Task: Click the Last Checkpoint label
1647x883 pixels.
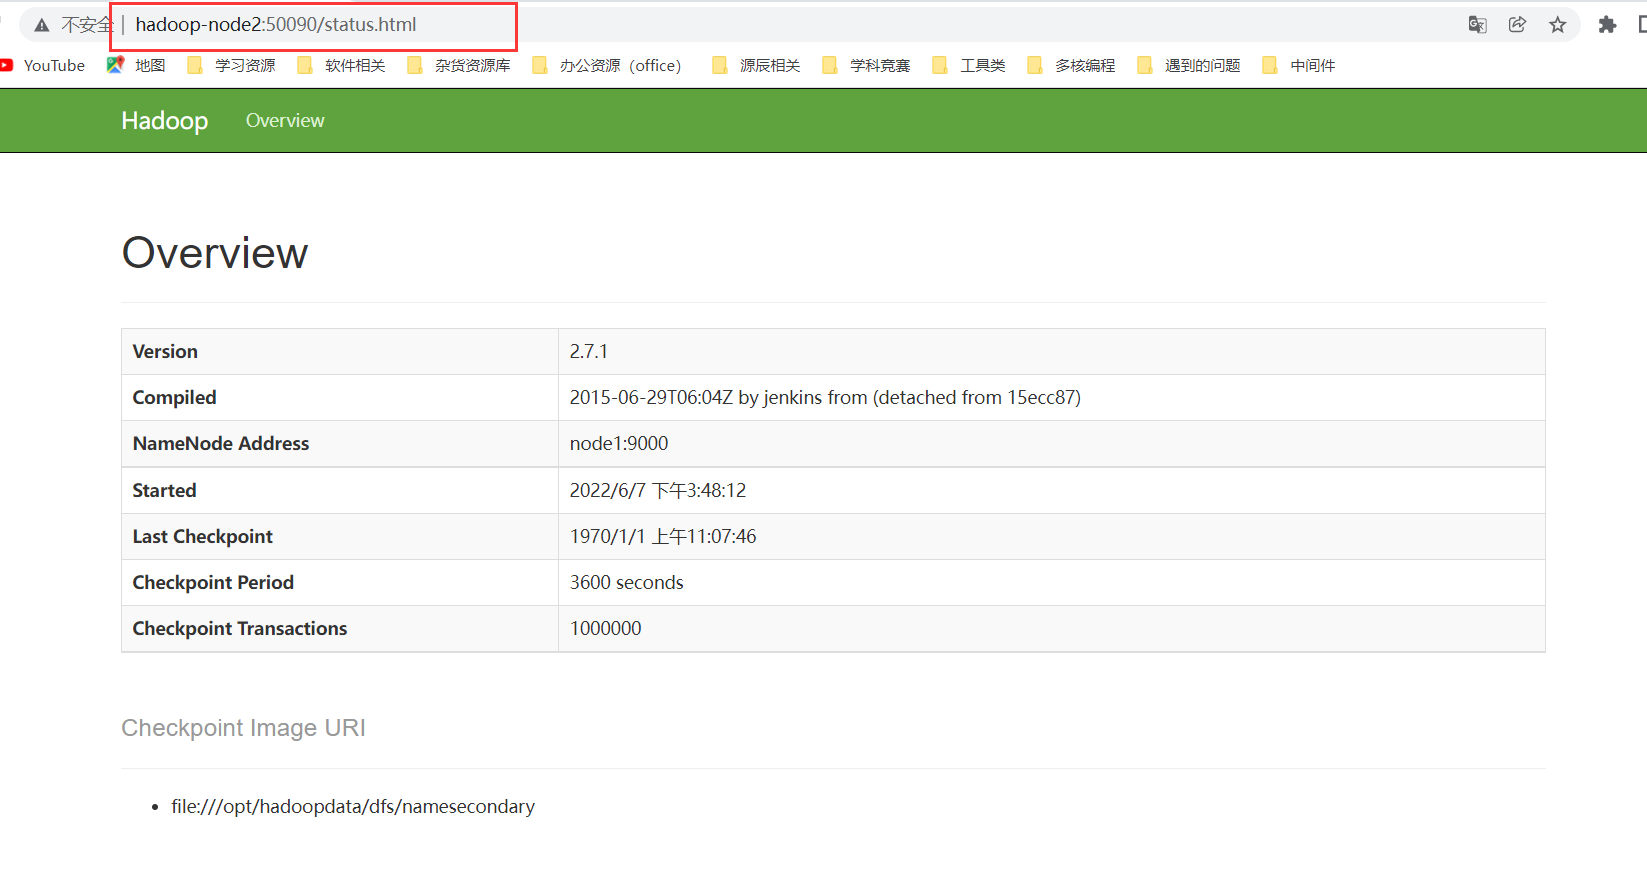Action: point(202,537)
